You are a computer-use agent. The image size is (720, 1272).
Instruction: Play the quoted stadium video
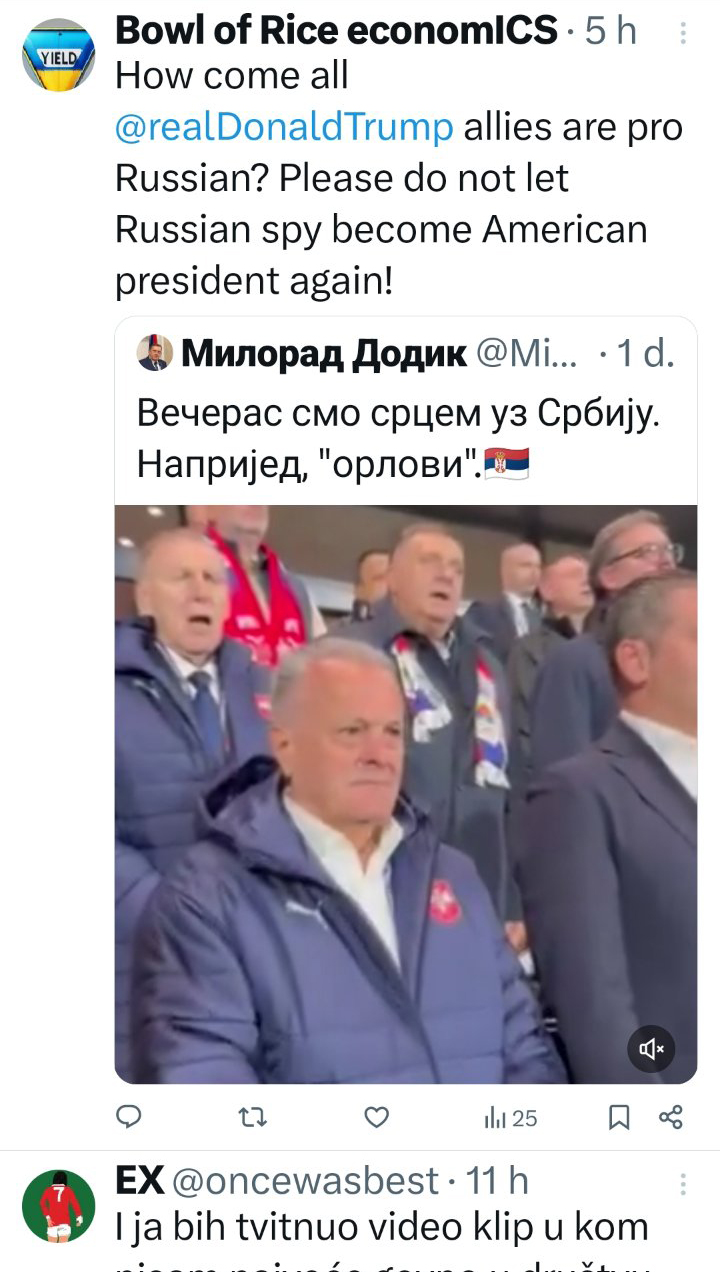point(406,794)
